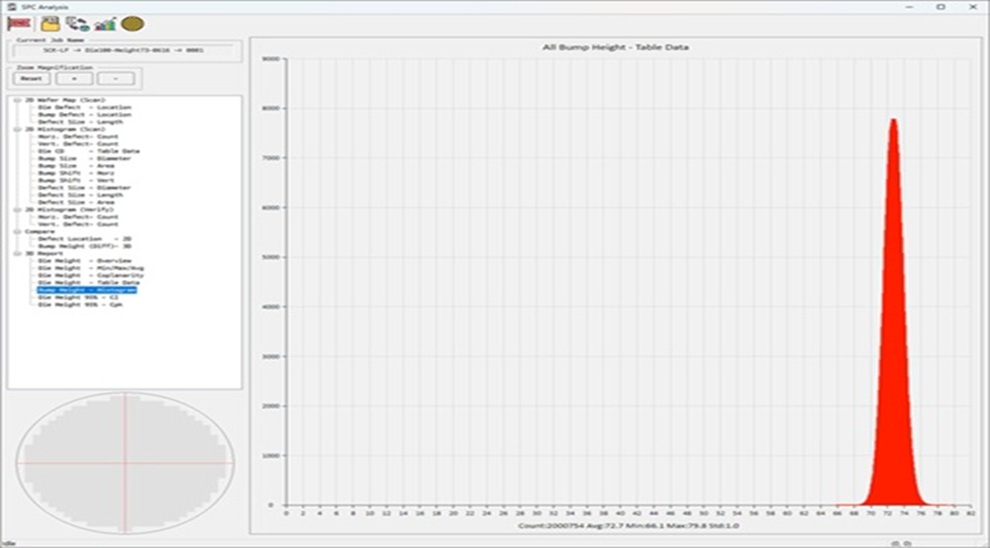The width and height of the screenshot is (990, 548).
Task: Click the All Bump Height chart title
Action: tap(616, 47)
